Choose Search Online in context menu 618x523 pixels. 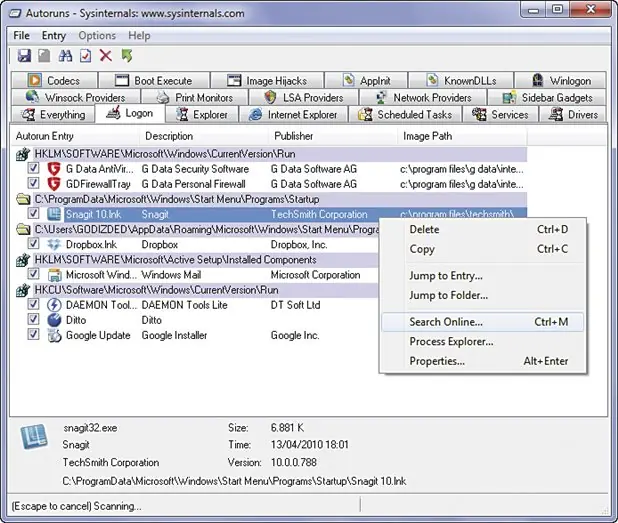[482, 322]
